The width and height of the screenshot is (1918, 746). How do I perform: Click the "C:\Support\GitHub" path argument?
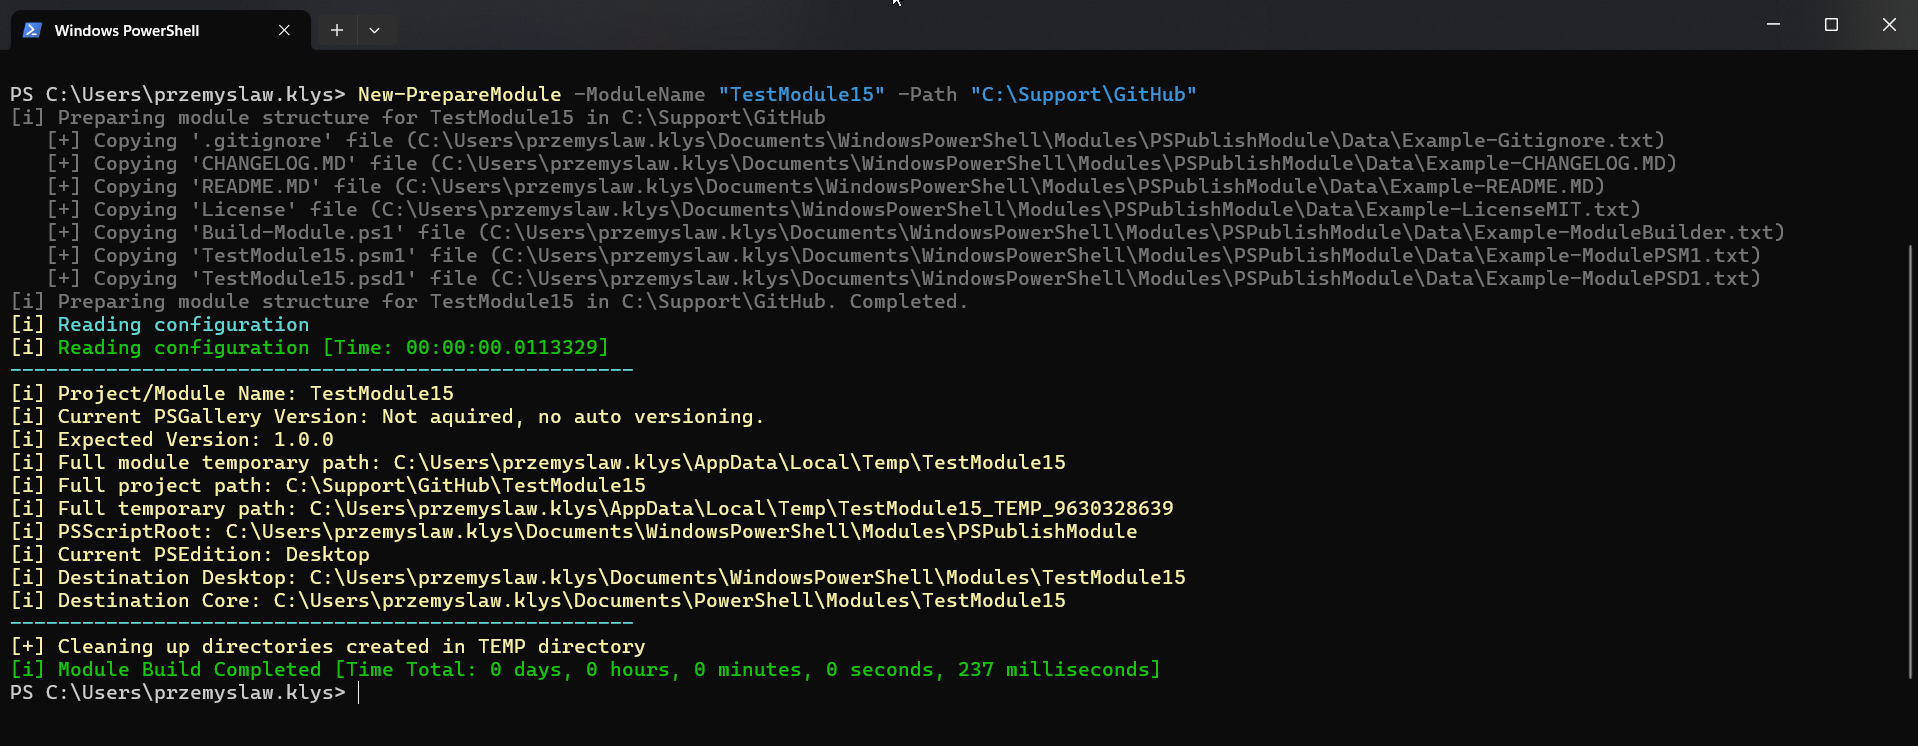tap(1083, 94)
